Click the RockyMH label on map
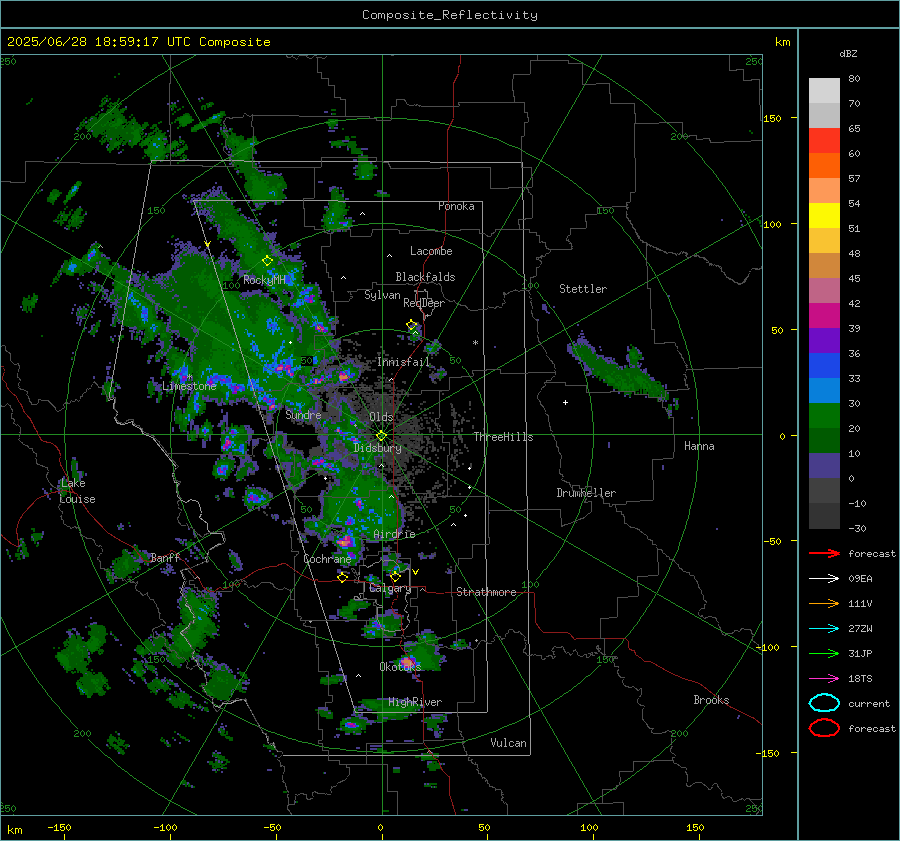This screenshot has height=841, width=900. click(x=264, y=280)
